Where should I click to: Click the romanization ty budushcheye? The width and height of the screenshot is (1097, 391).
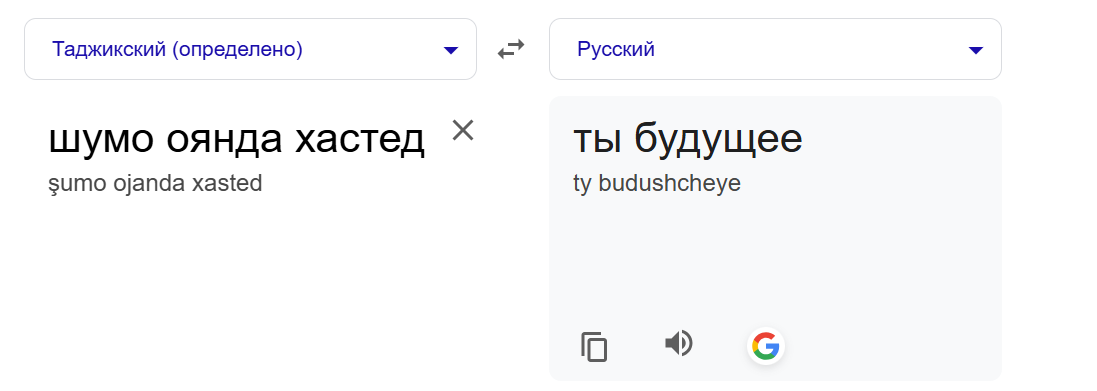pyautogui.click(x=657, y=183)
